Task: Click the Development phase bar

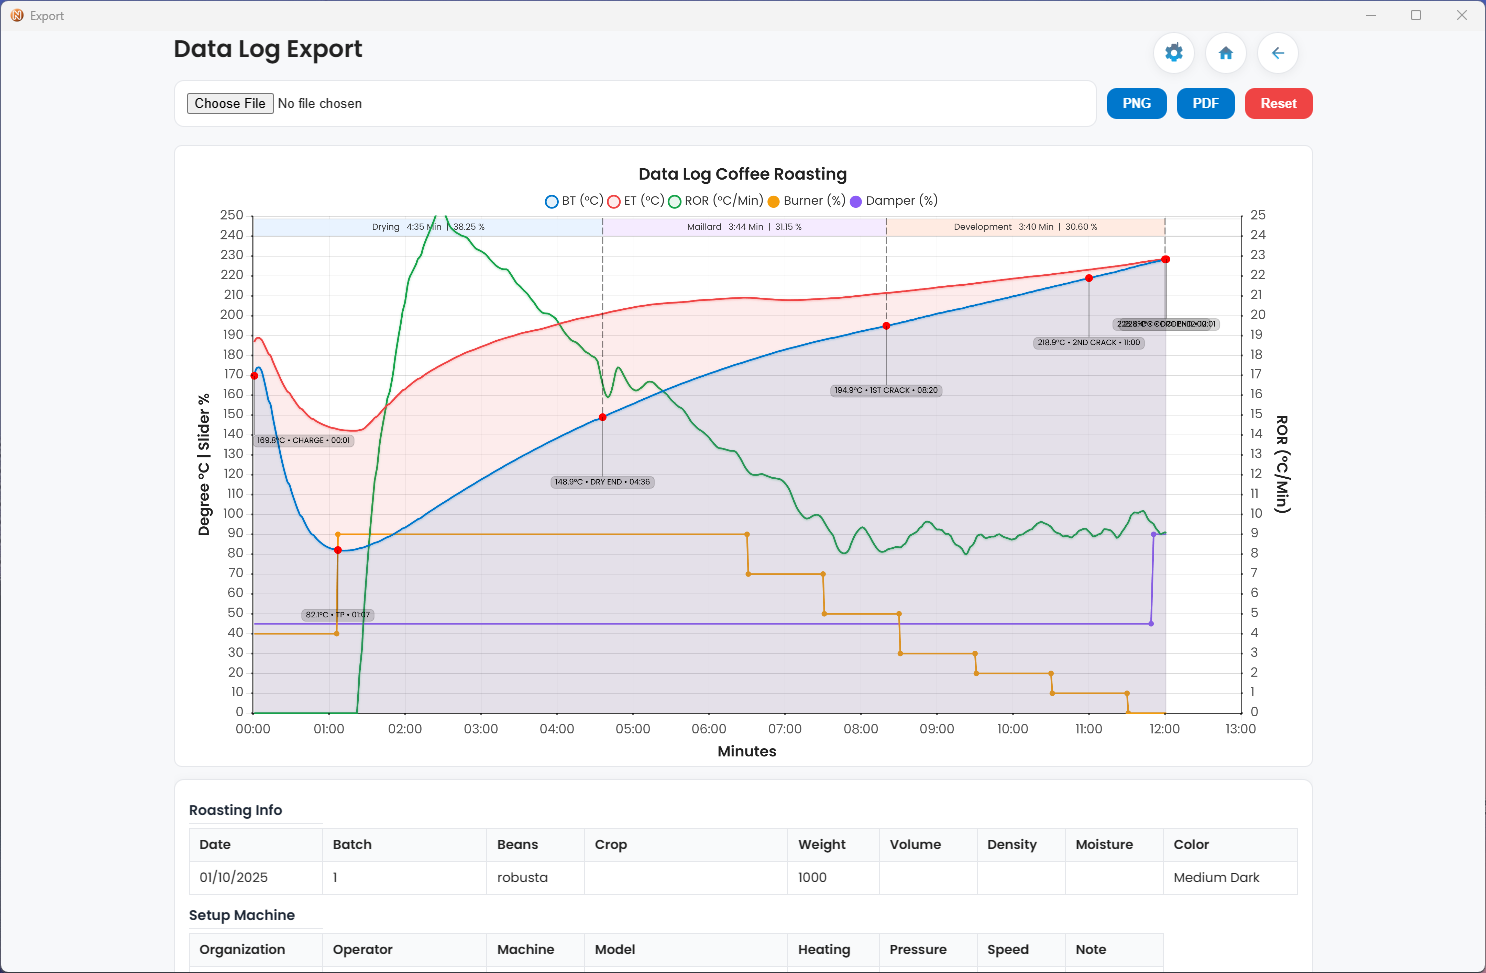Action: pyautogui.click(x=1025, y=227)
